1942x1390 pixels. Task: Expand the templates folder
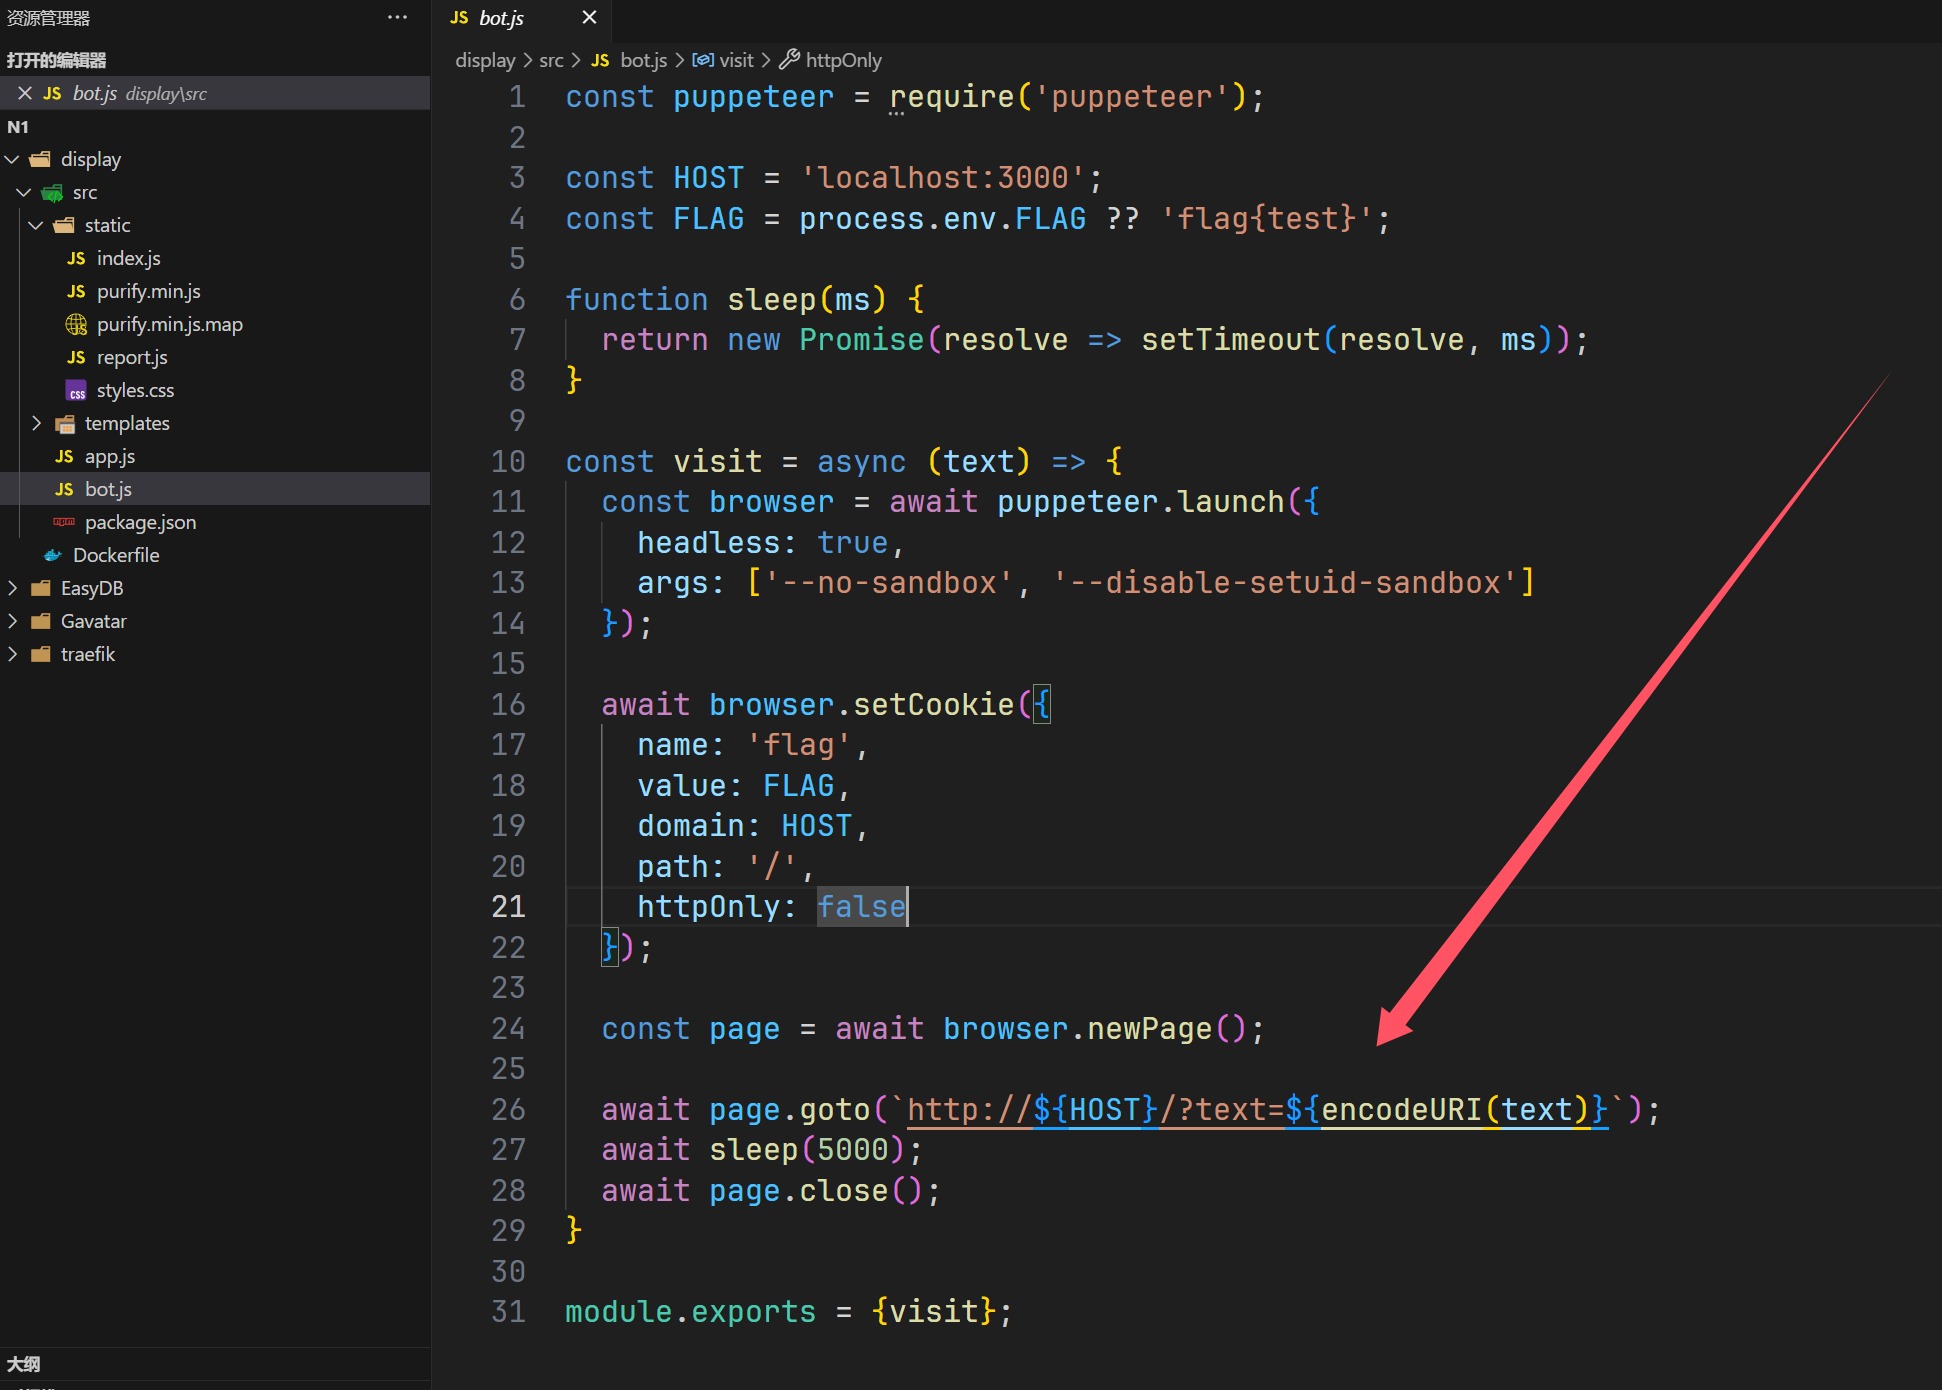point(126,423)
